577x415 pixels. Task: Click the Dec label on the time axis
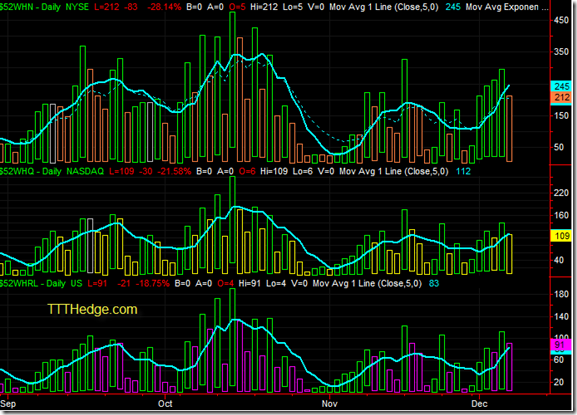(x=479, y=404)
